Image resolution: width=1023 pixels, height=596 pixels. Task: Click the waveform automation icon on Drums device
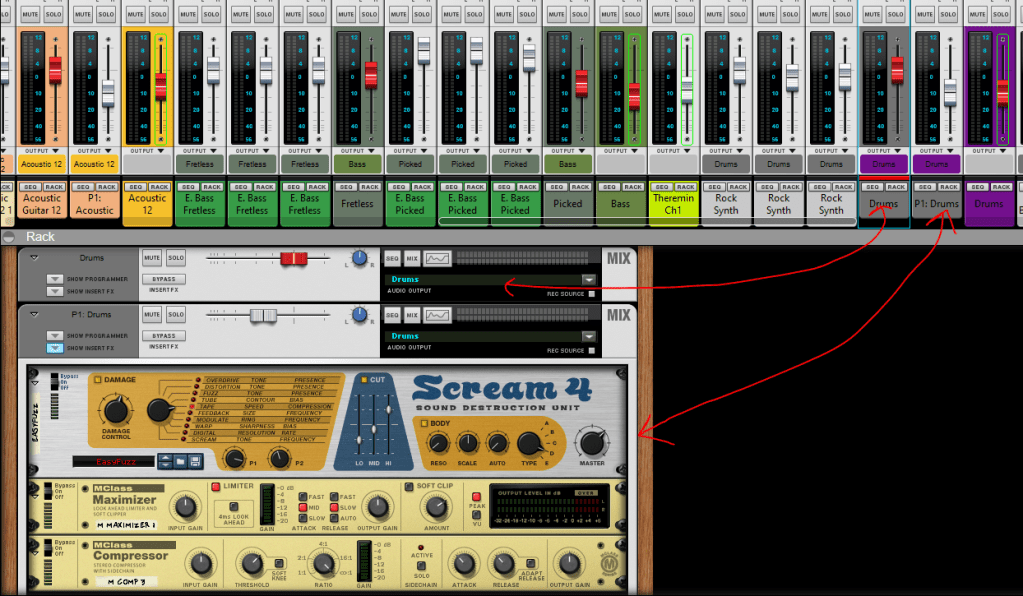[x=437, y=258]
